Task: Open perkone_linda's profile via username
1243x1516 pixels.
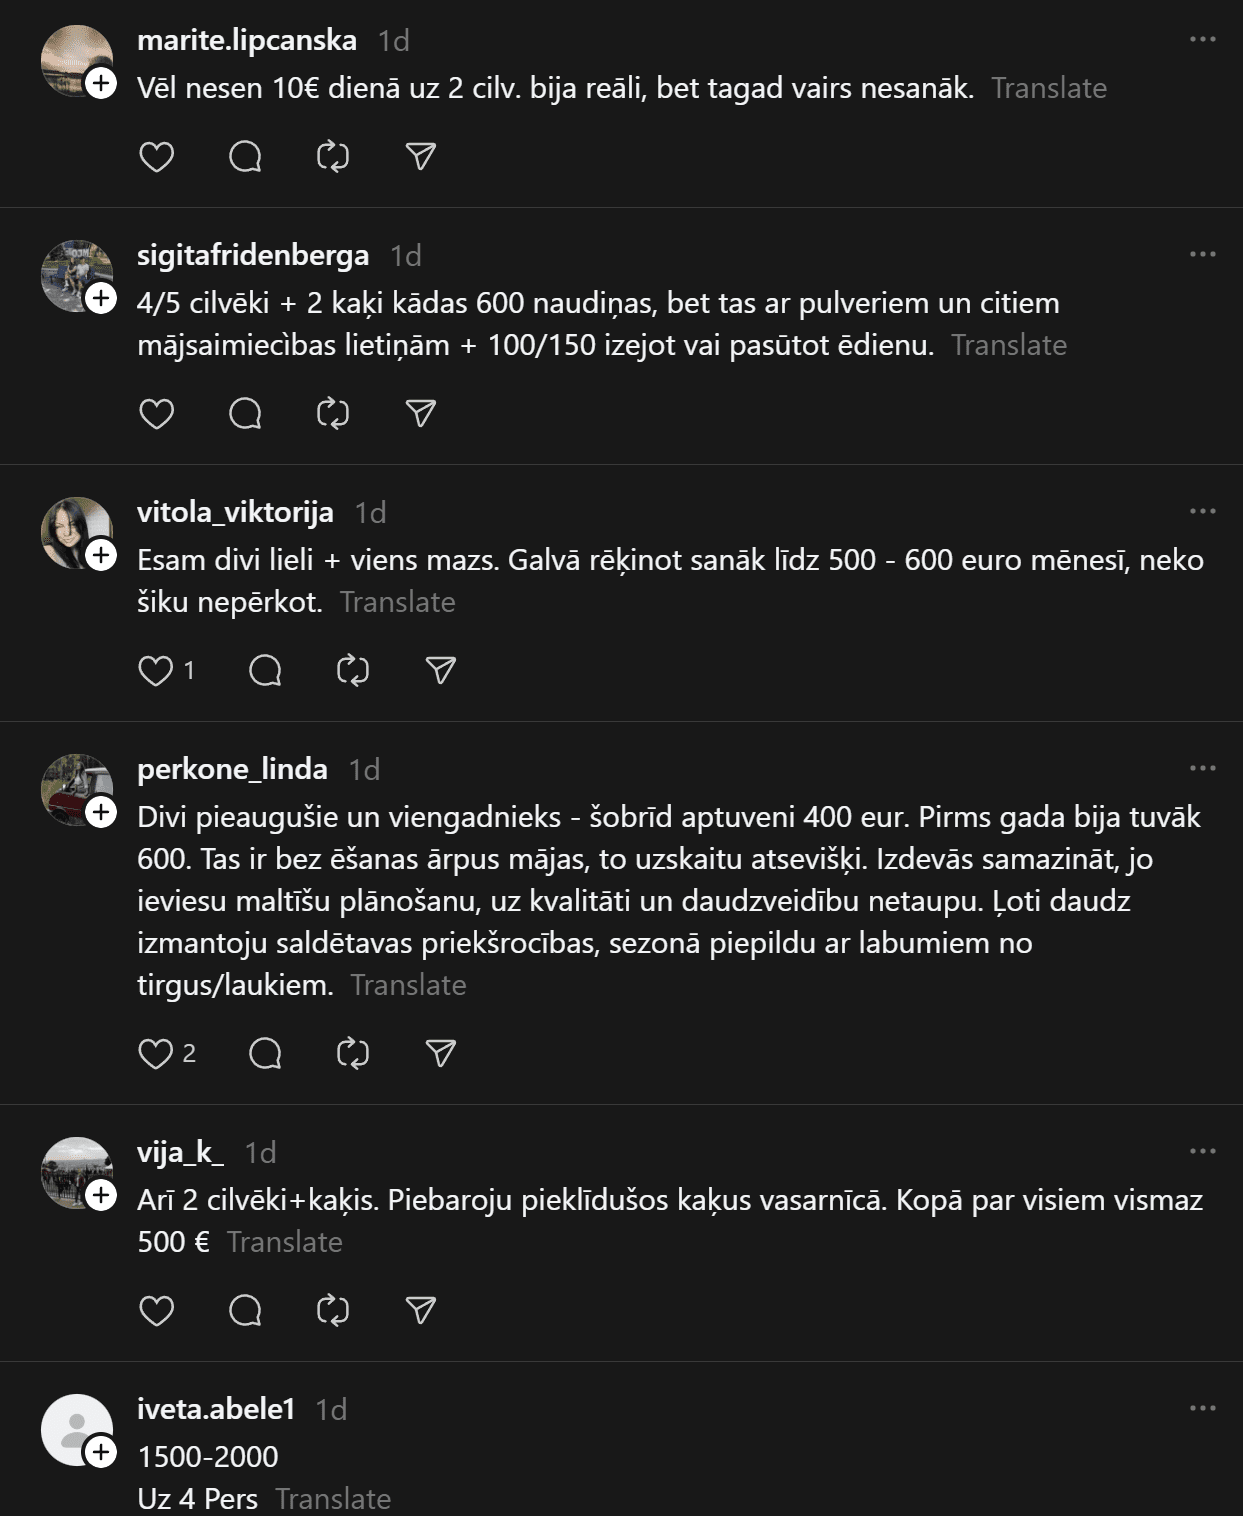Action: click(x=232, y=769)
